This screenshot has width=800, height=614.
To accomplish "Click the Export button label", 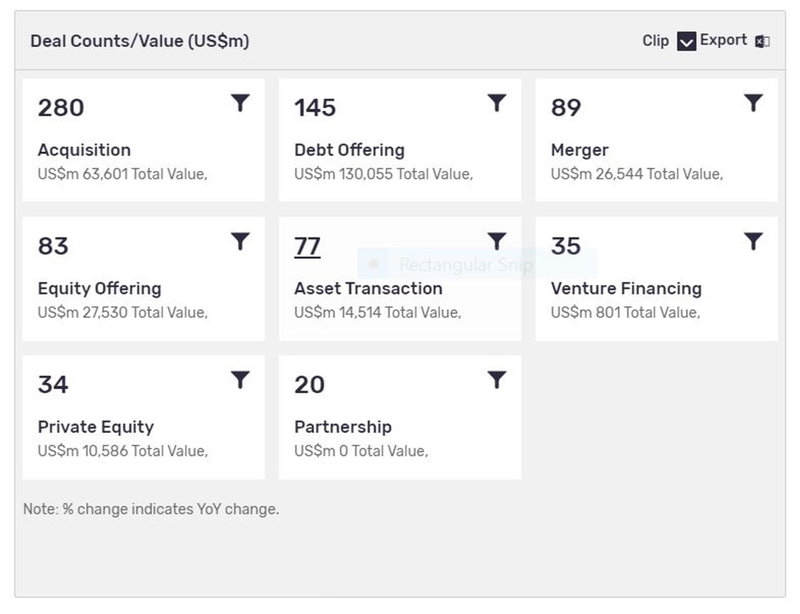I will tap(723, 40).
